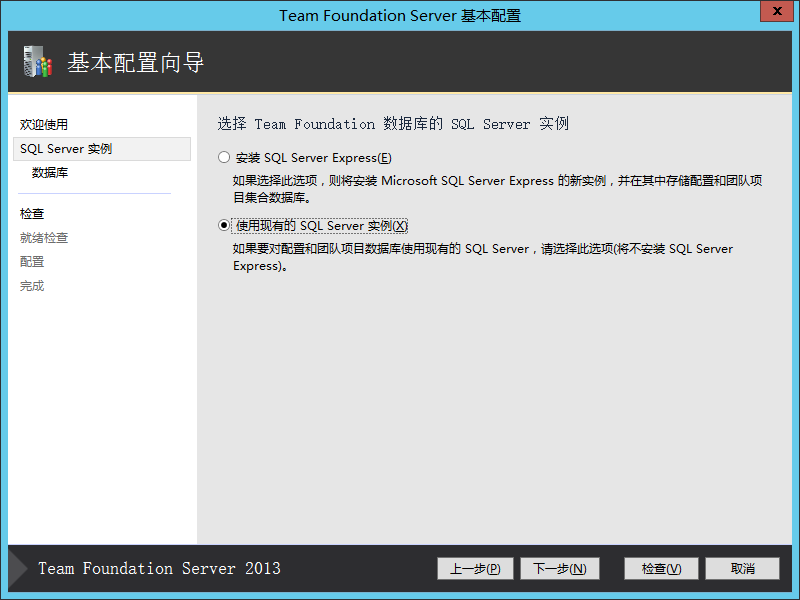Click the 基本配置向导 header title
Viewport: 800px width, 600px height.
coord(136,63)
